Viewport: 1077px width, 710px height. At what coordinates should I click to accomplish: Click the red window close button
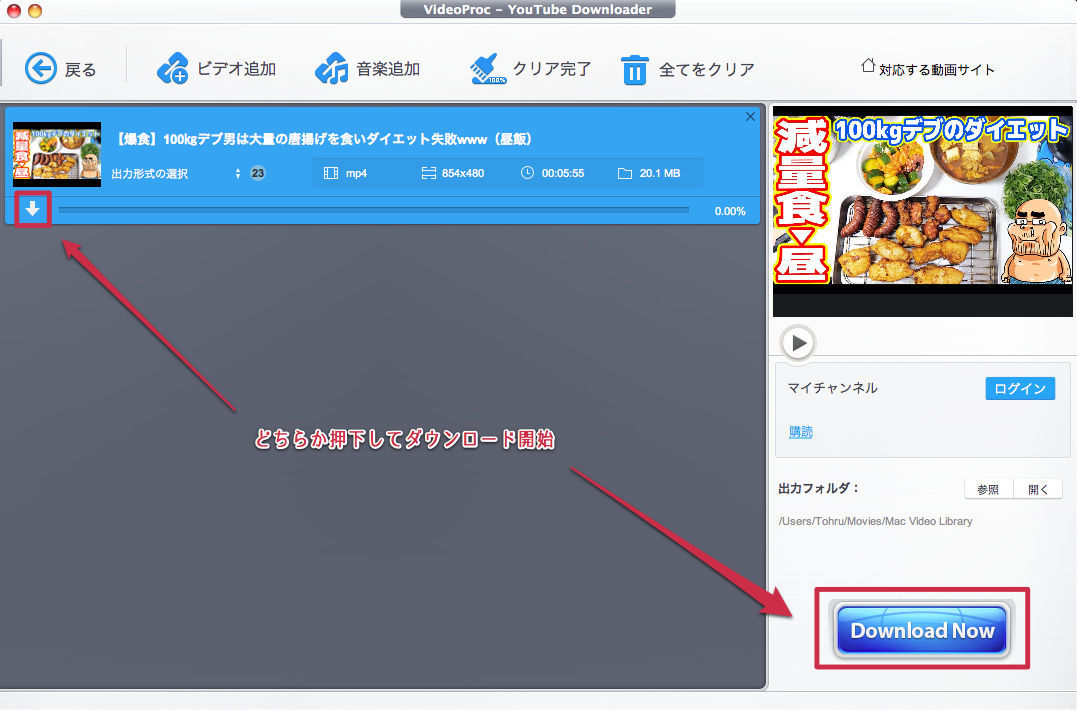(x=13, y=10)
